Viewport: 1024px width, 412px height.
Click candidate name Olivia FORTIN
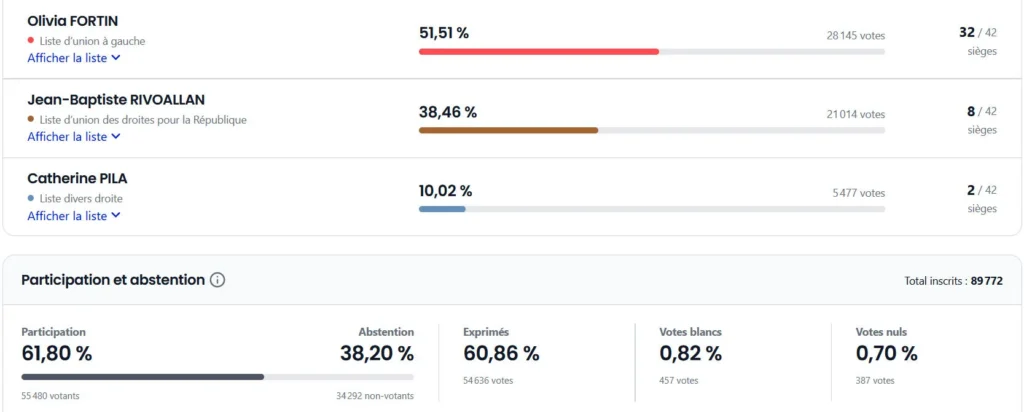[73, 21]
